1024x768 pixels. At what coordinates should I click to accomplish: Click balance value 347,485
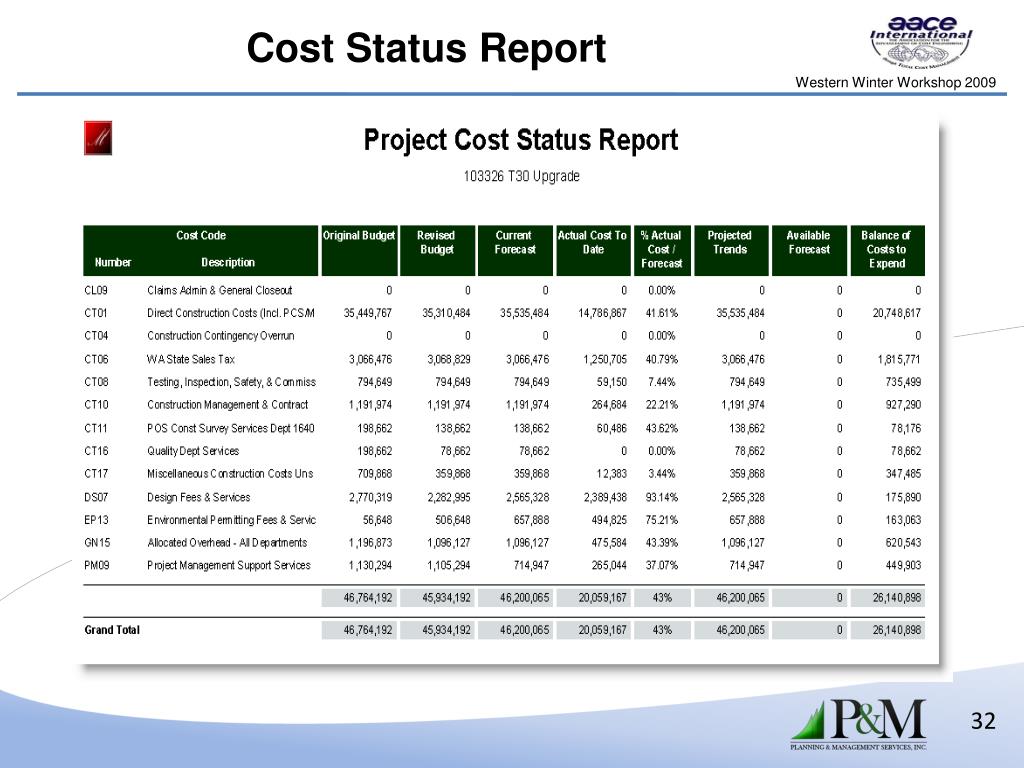coord(903,473)
